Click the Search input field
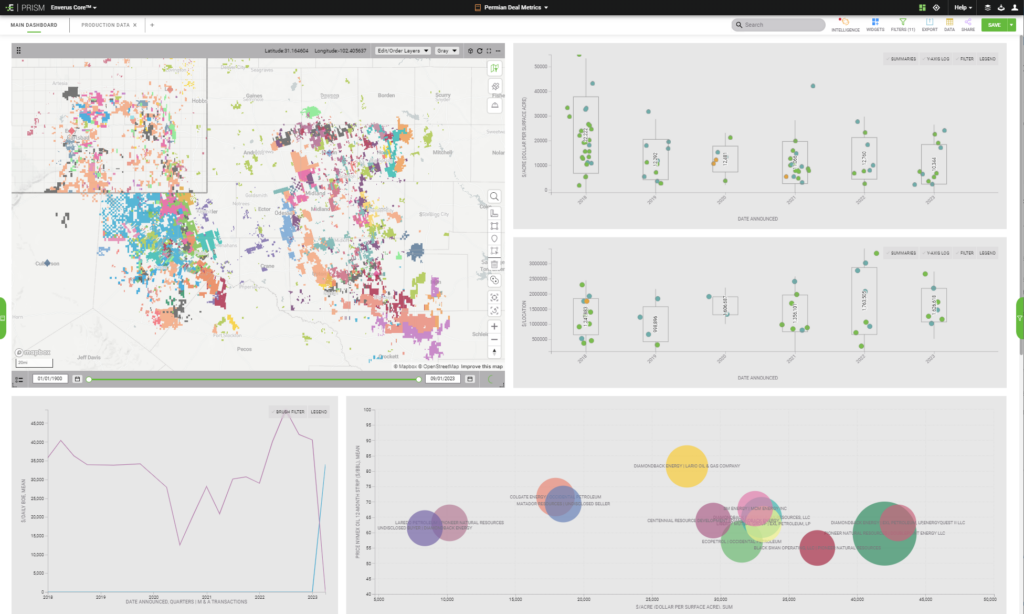 point(778,24)
